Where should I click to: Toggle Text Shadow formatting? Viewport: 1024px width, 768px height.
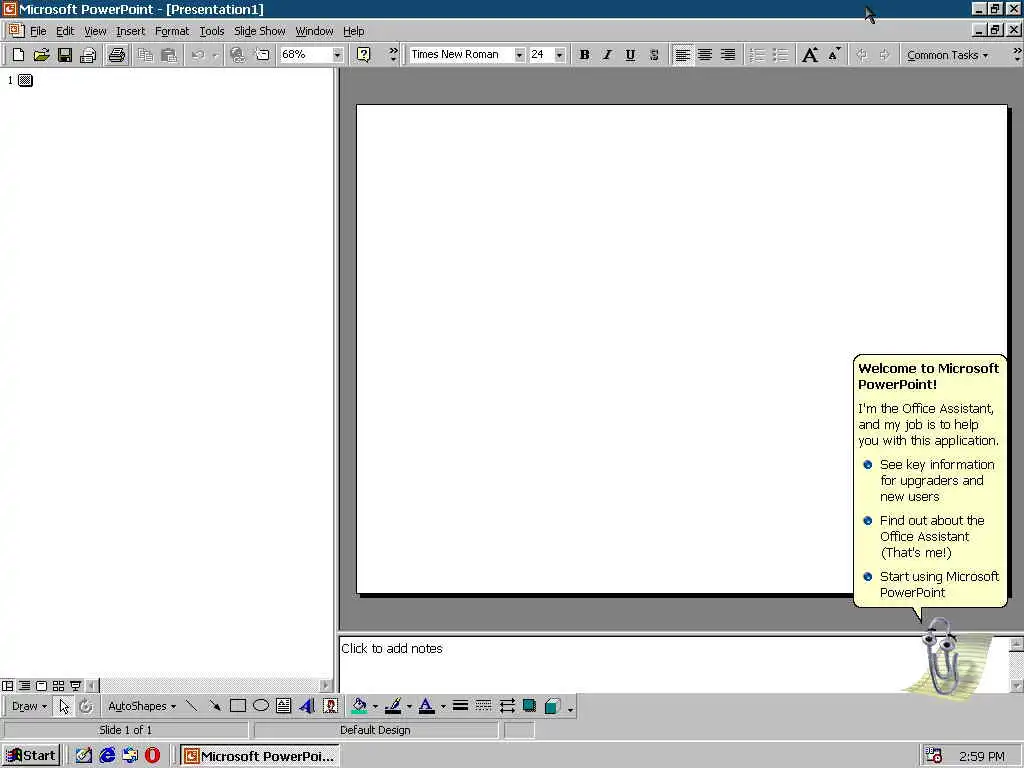point(654,55)
